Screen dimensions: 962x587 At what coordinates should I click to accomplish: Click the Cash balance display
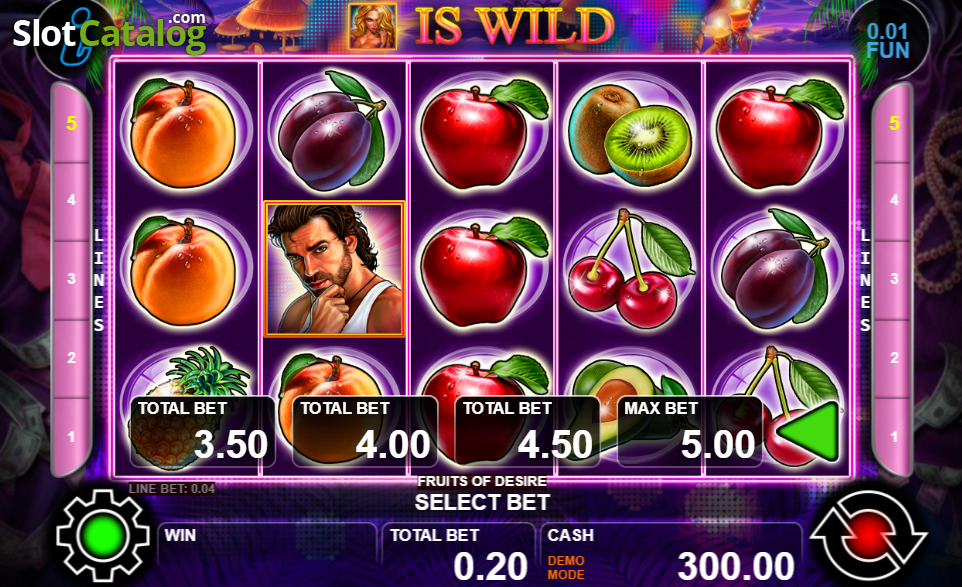(x=672, y=554)
